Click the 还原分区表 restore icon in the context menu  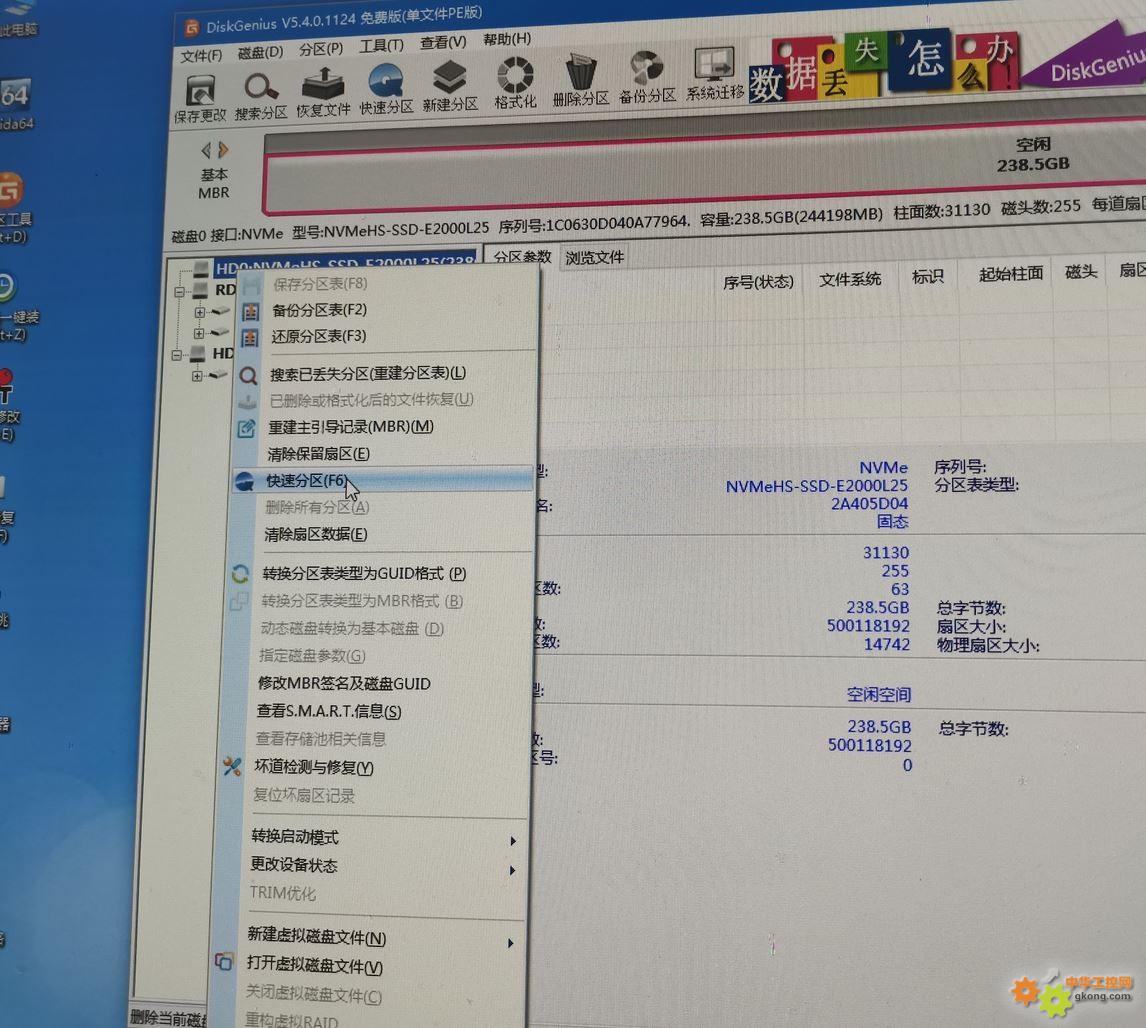click(x=250, y=338)
